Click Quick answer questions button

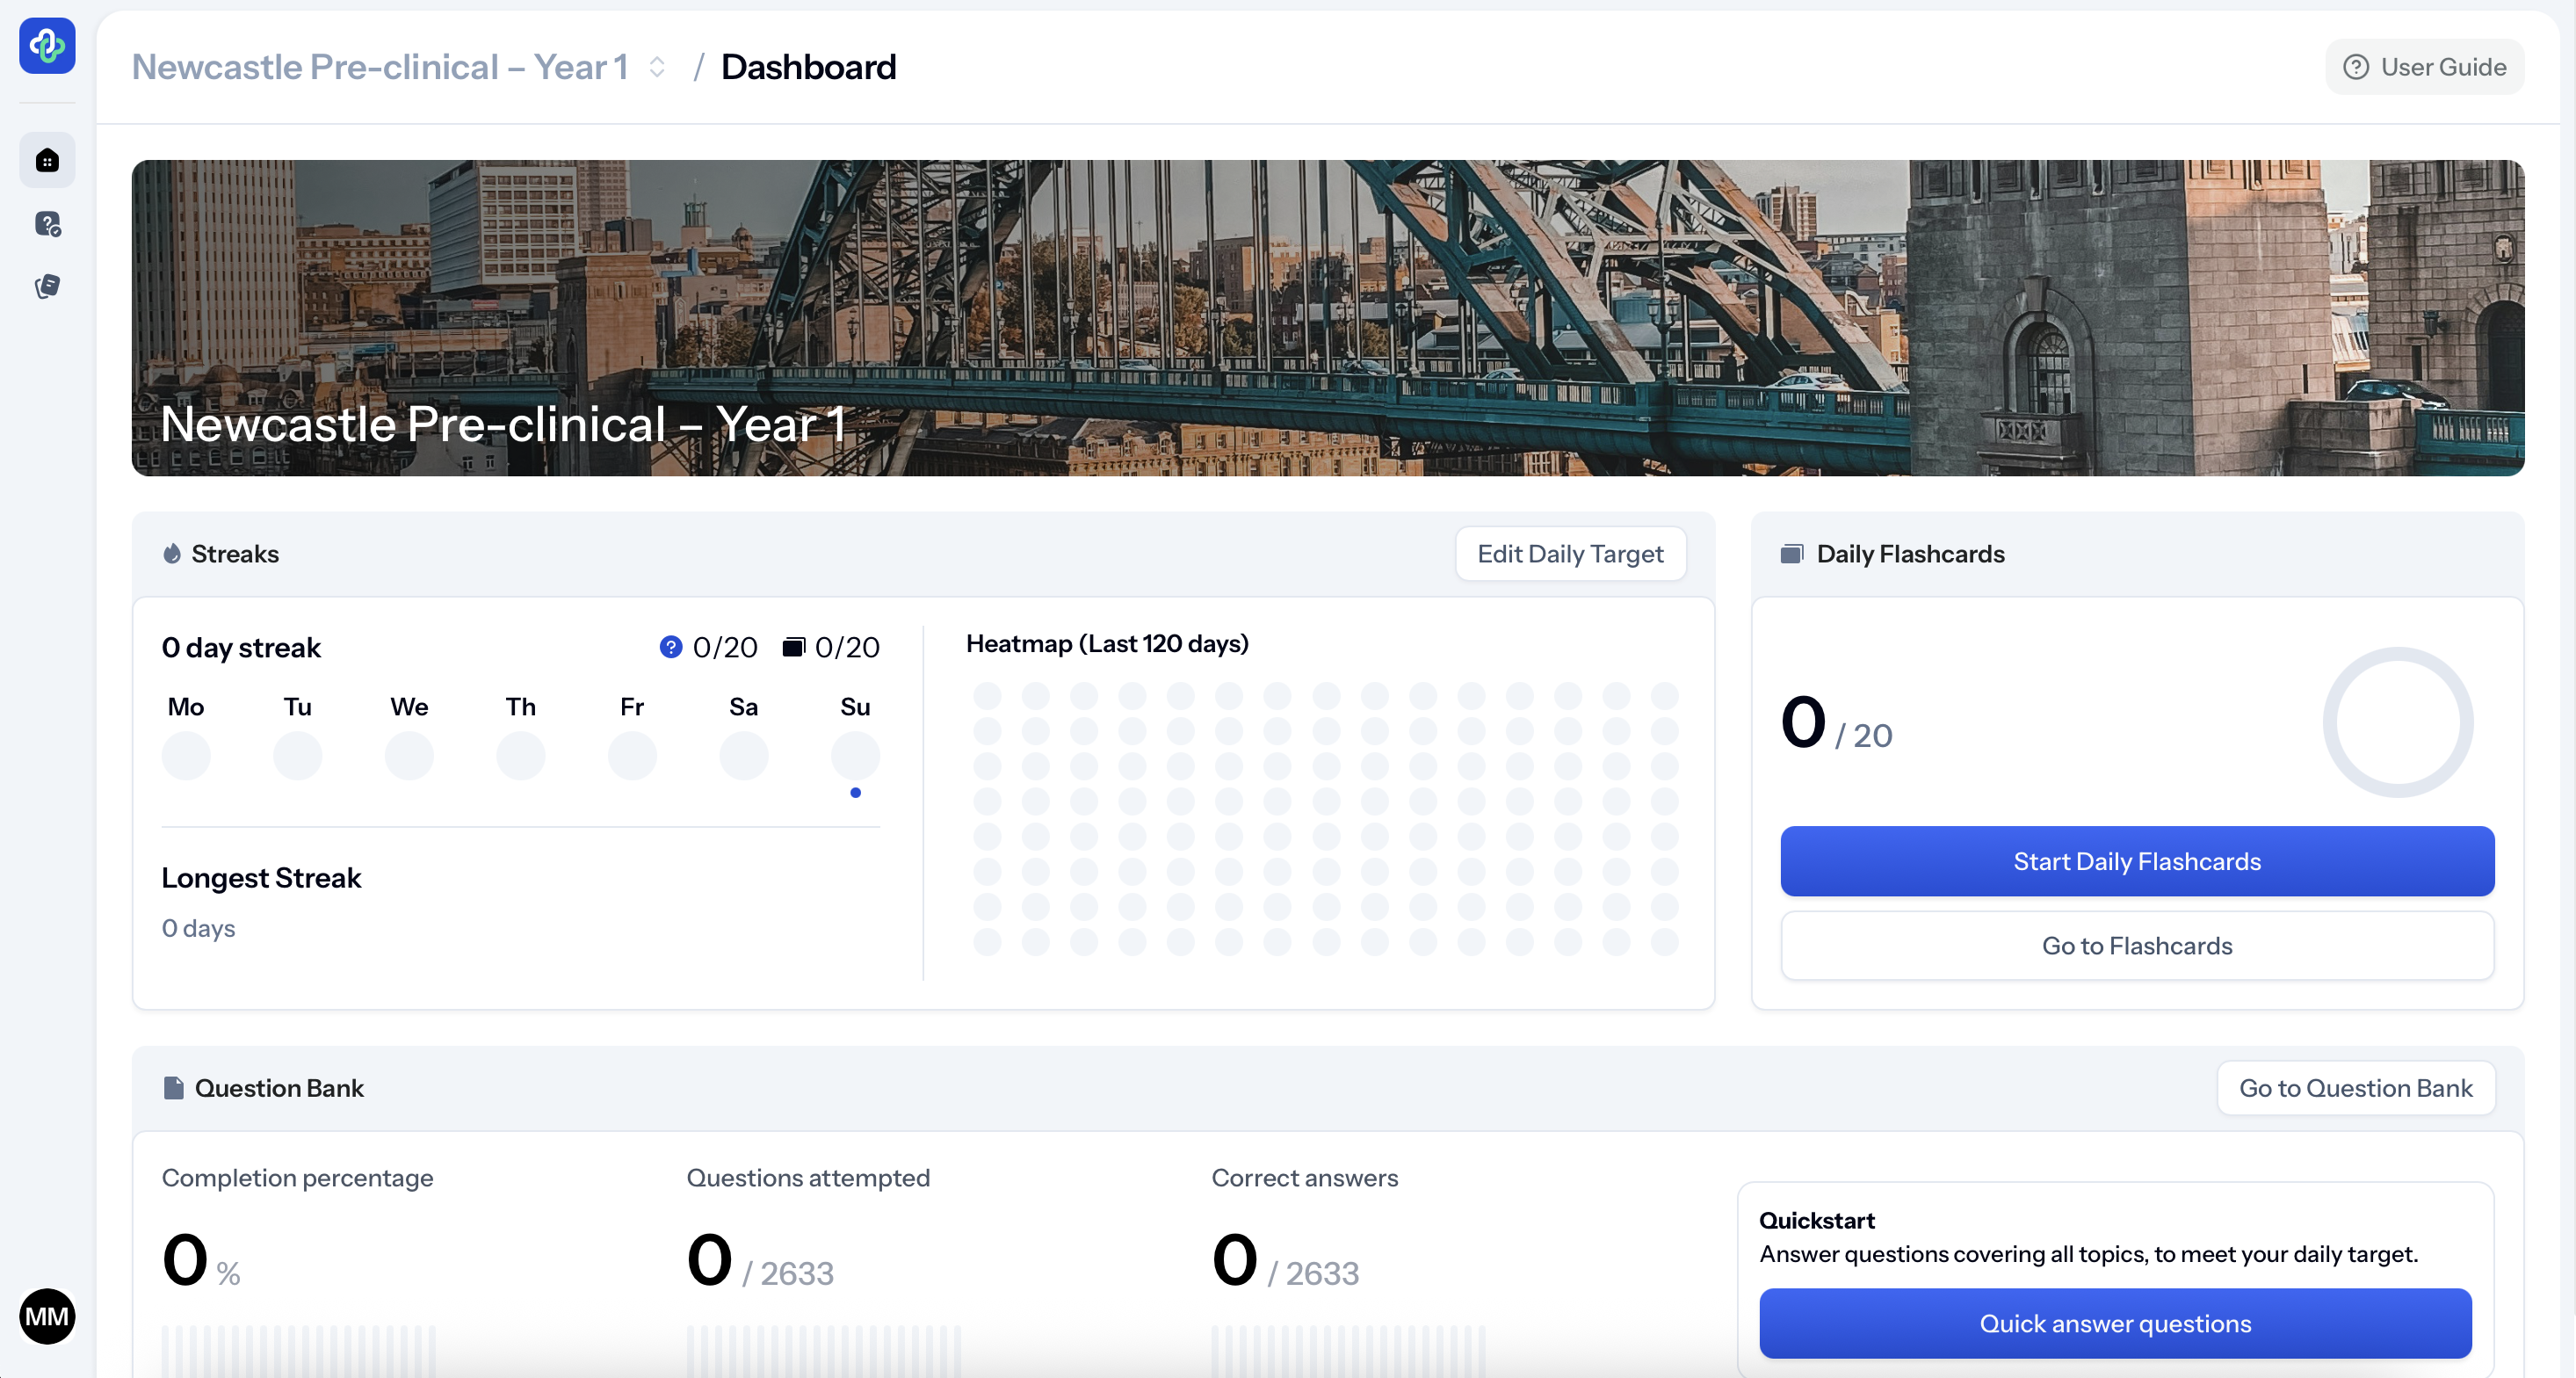click(2114, 1323)
